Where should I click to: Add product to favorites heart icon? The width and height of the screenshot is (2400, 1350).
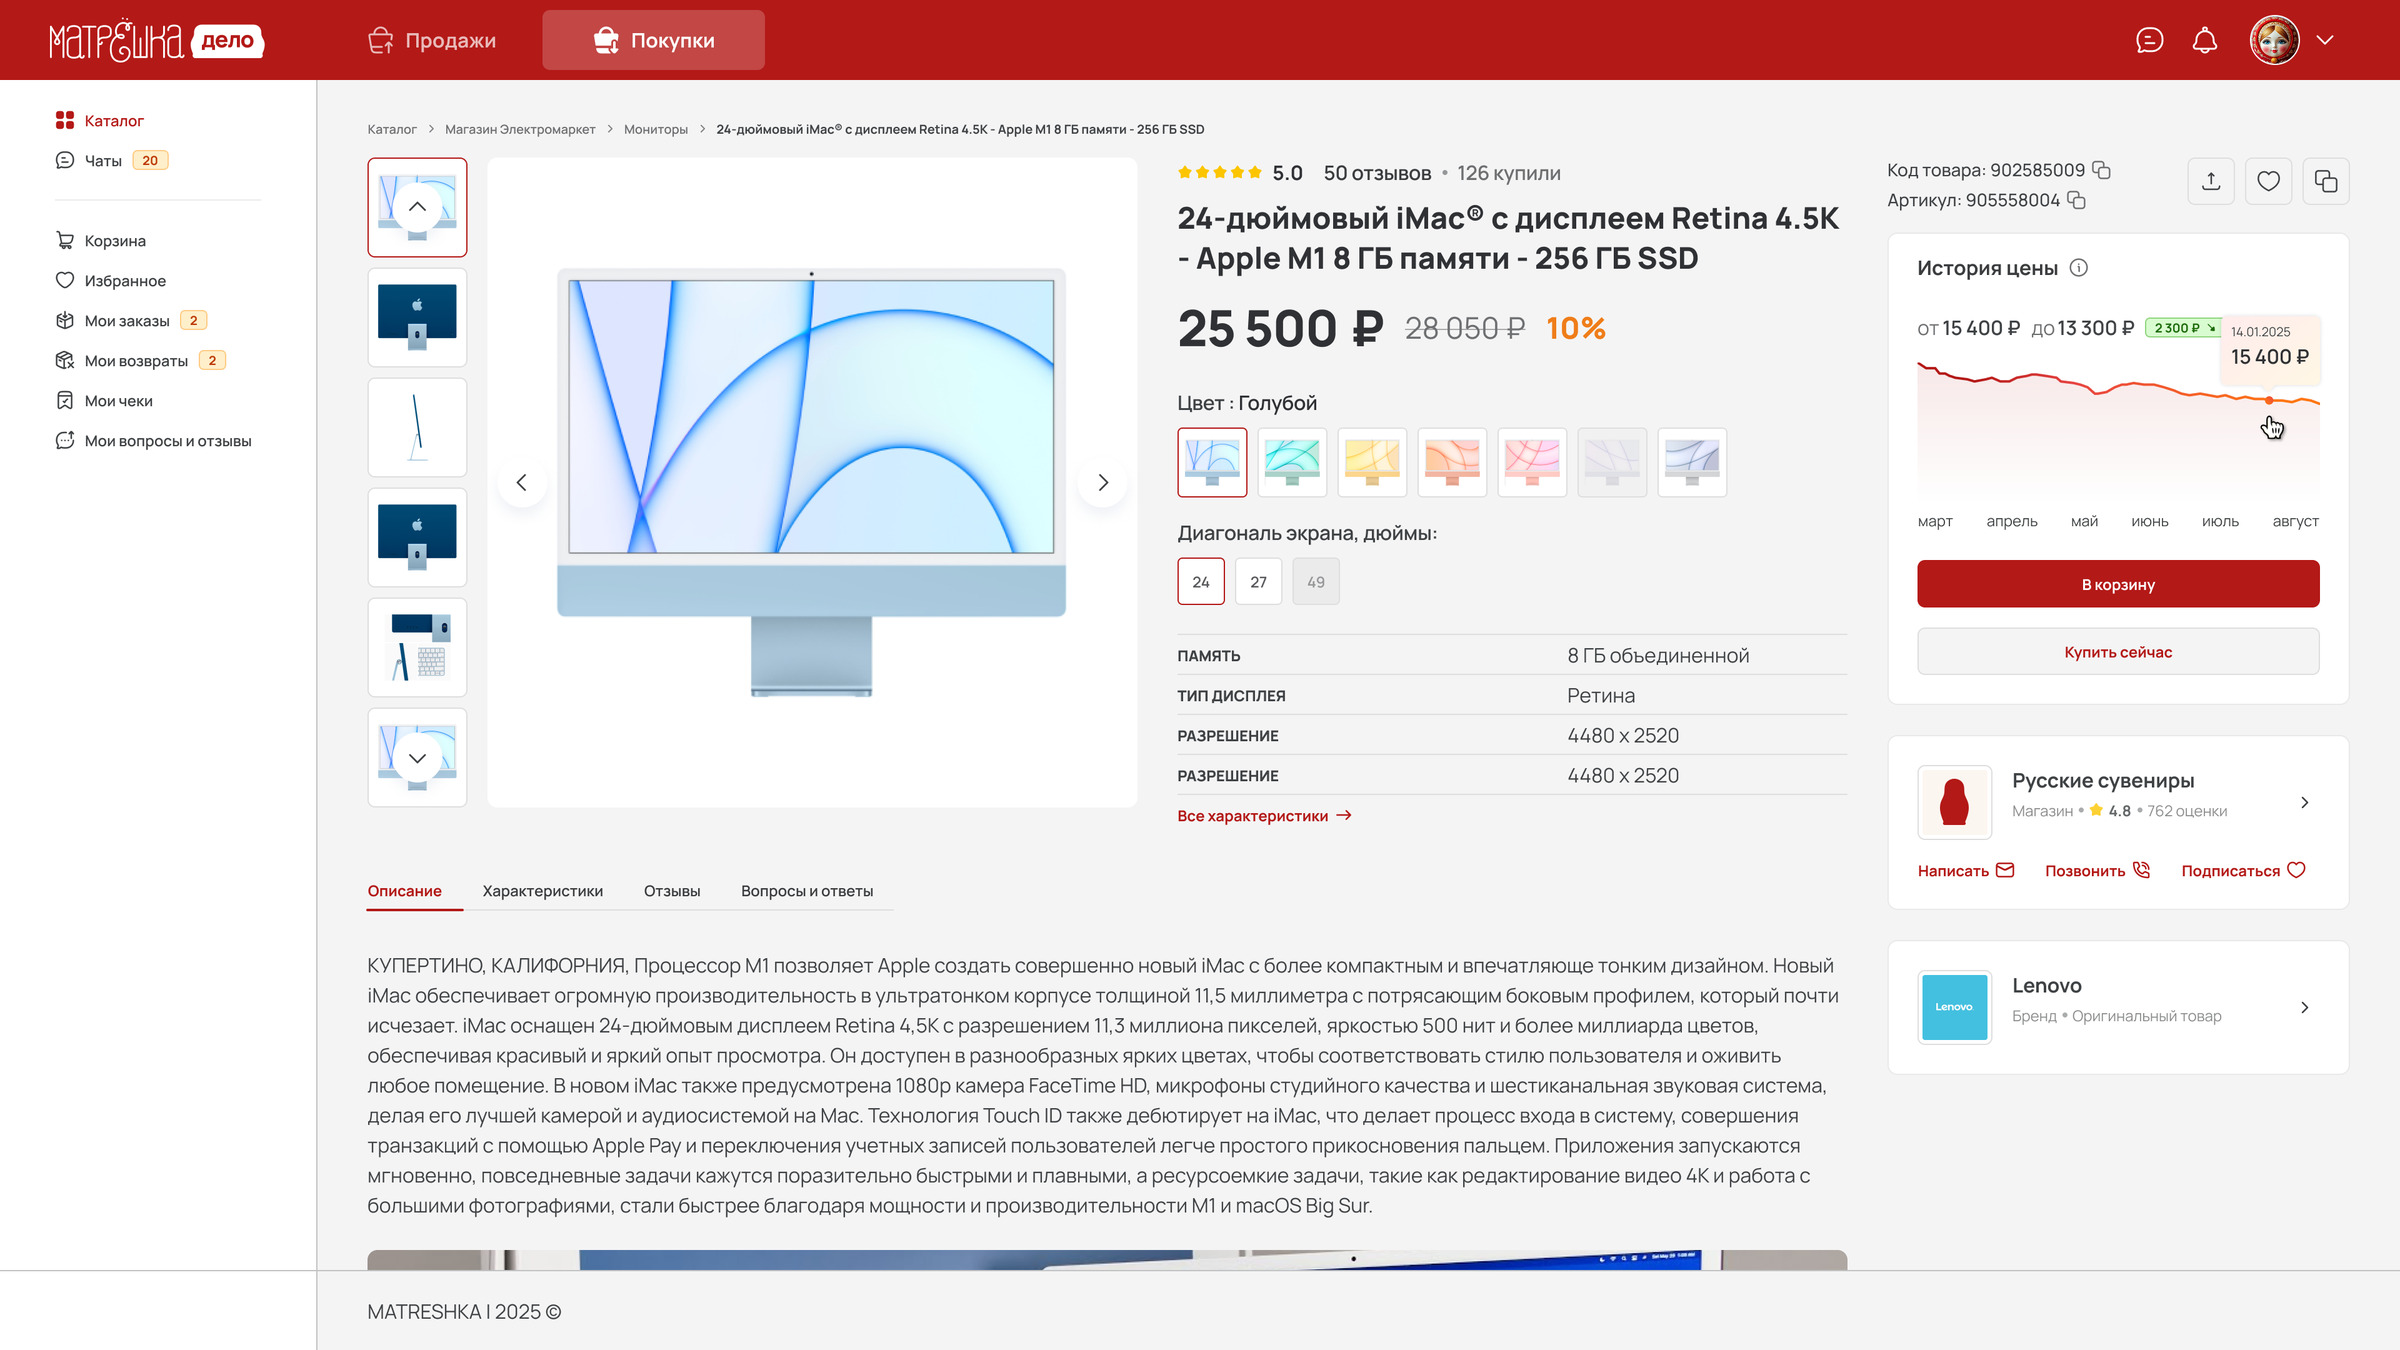tap(2268, 181)
